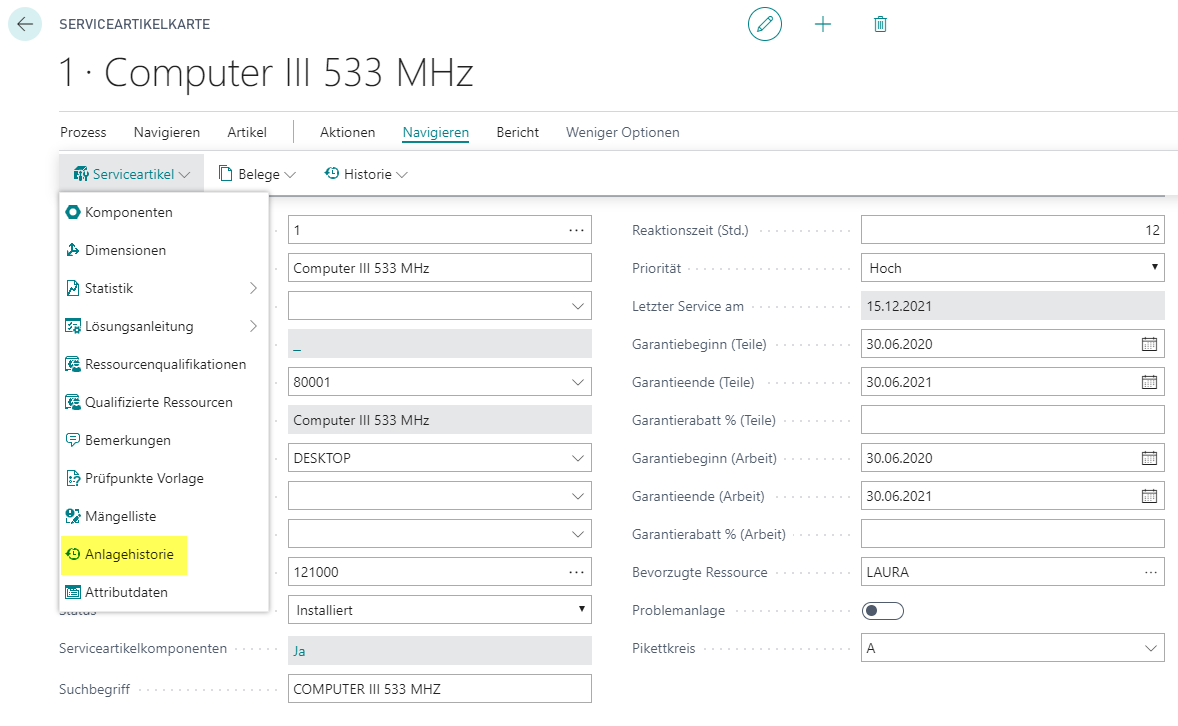This screenshot has height=726, width=1178.
Task: Open the Aktionen tab
Action: (x=347, y=132)
